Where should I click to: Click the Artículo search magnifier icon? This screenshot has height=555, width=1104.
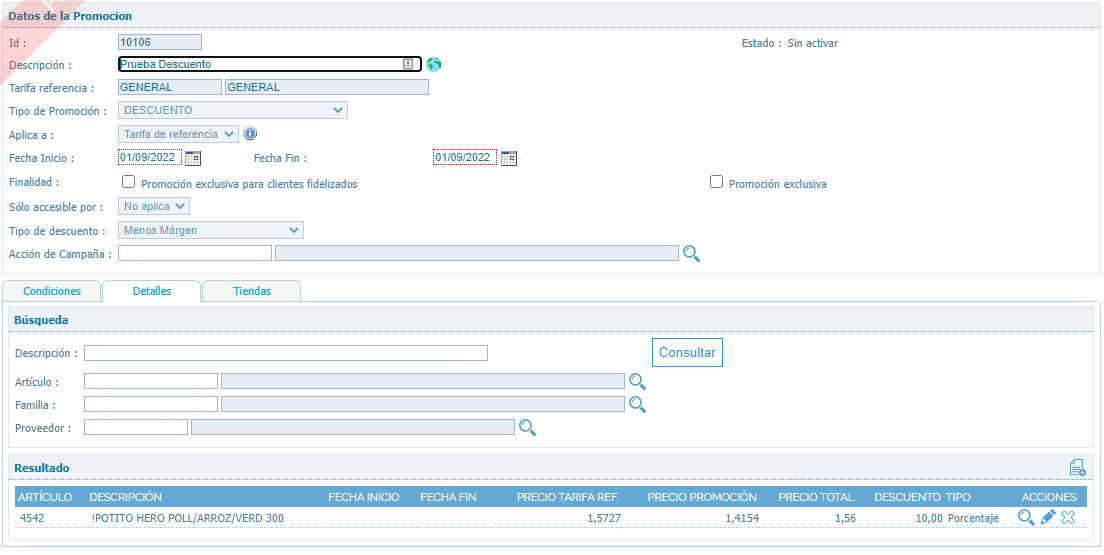coord(637,381)
